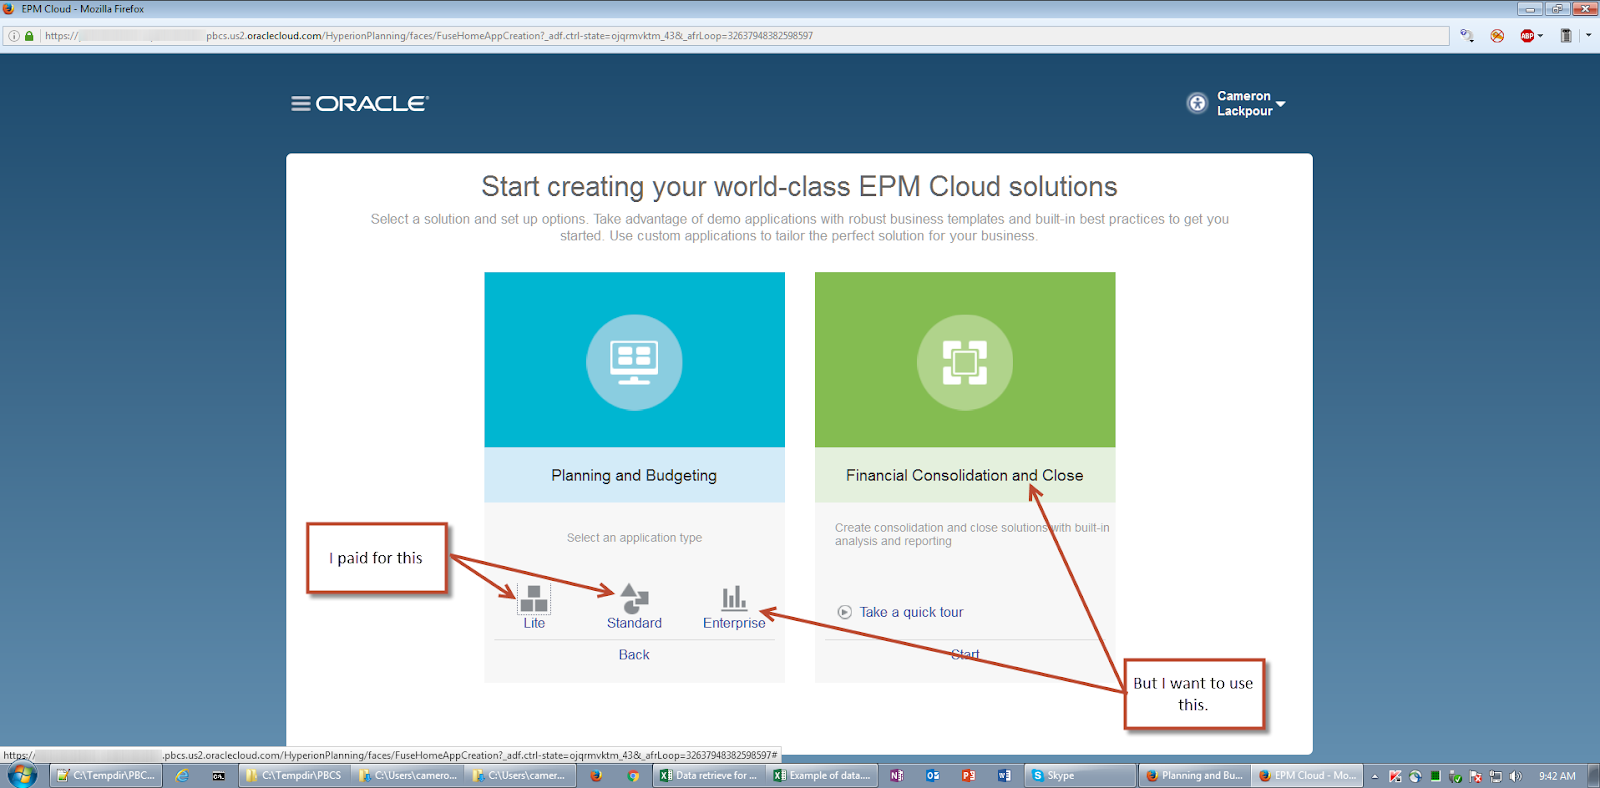Switch to Planning and Bu... Firefox taskbar window
1600x788 pixels.
coord(1195,775)
